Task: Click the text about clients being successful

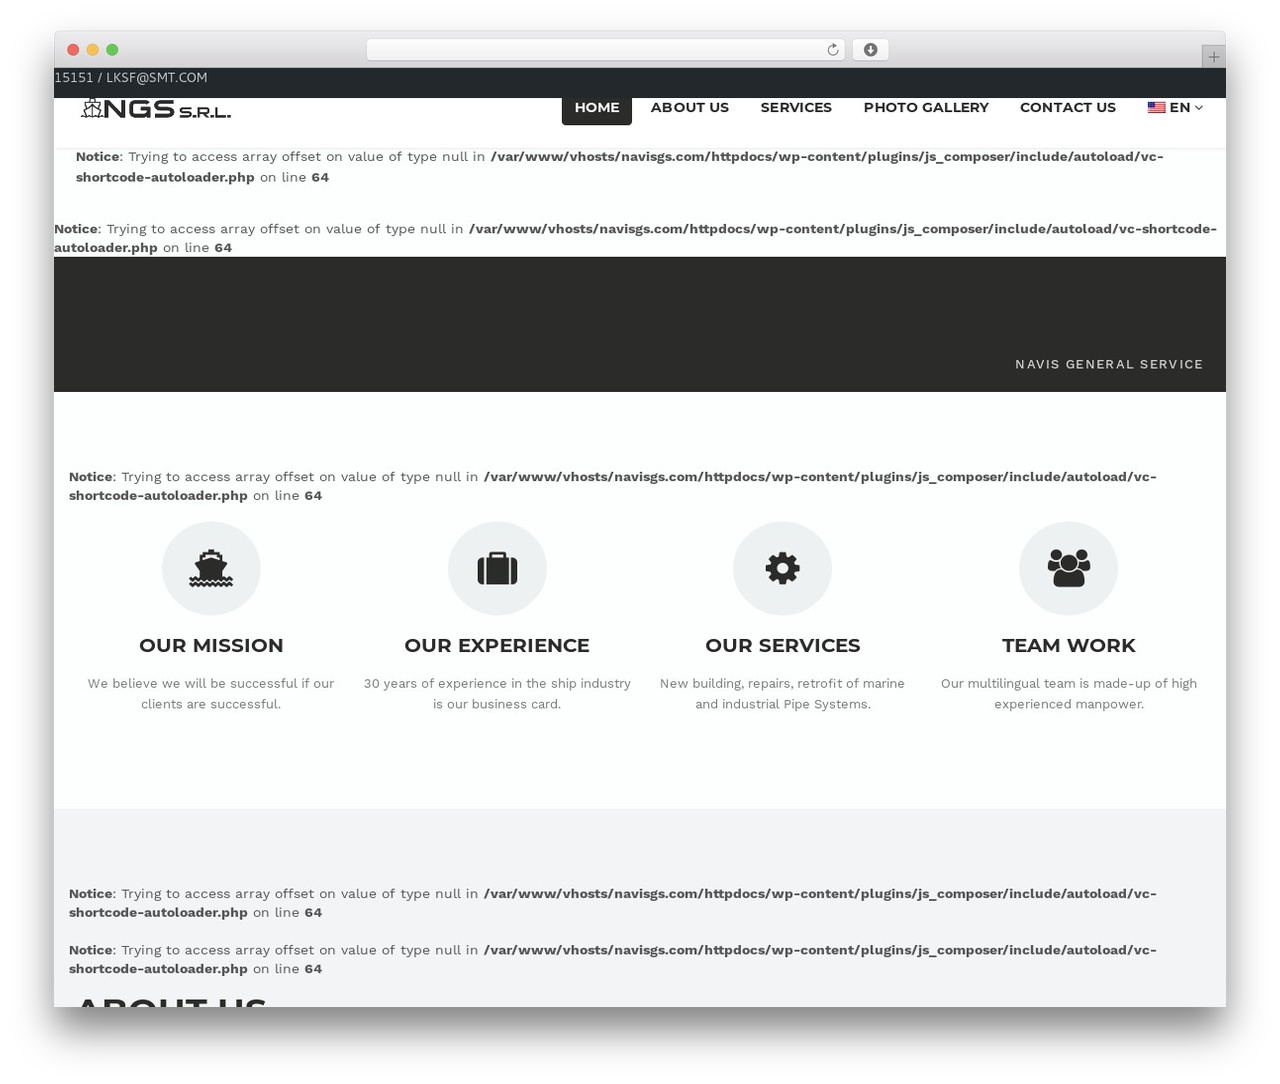Action: (211, 694)
